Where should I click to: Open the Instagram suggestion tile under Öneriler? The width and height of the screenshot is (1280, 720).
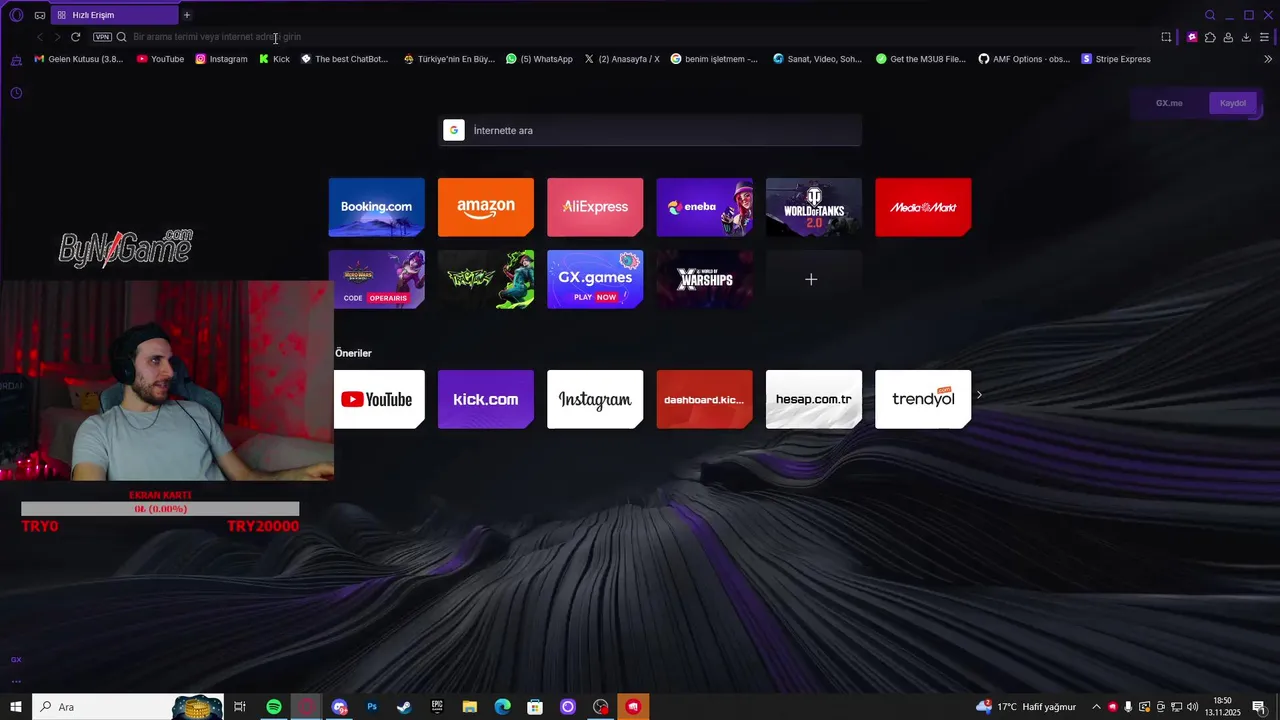tap(595, 399)
